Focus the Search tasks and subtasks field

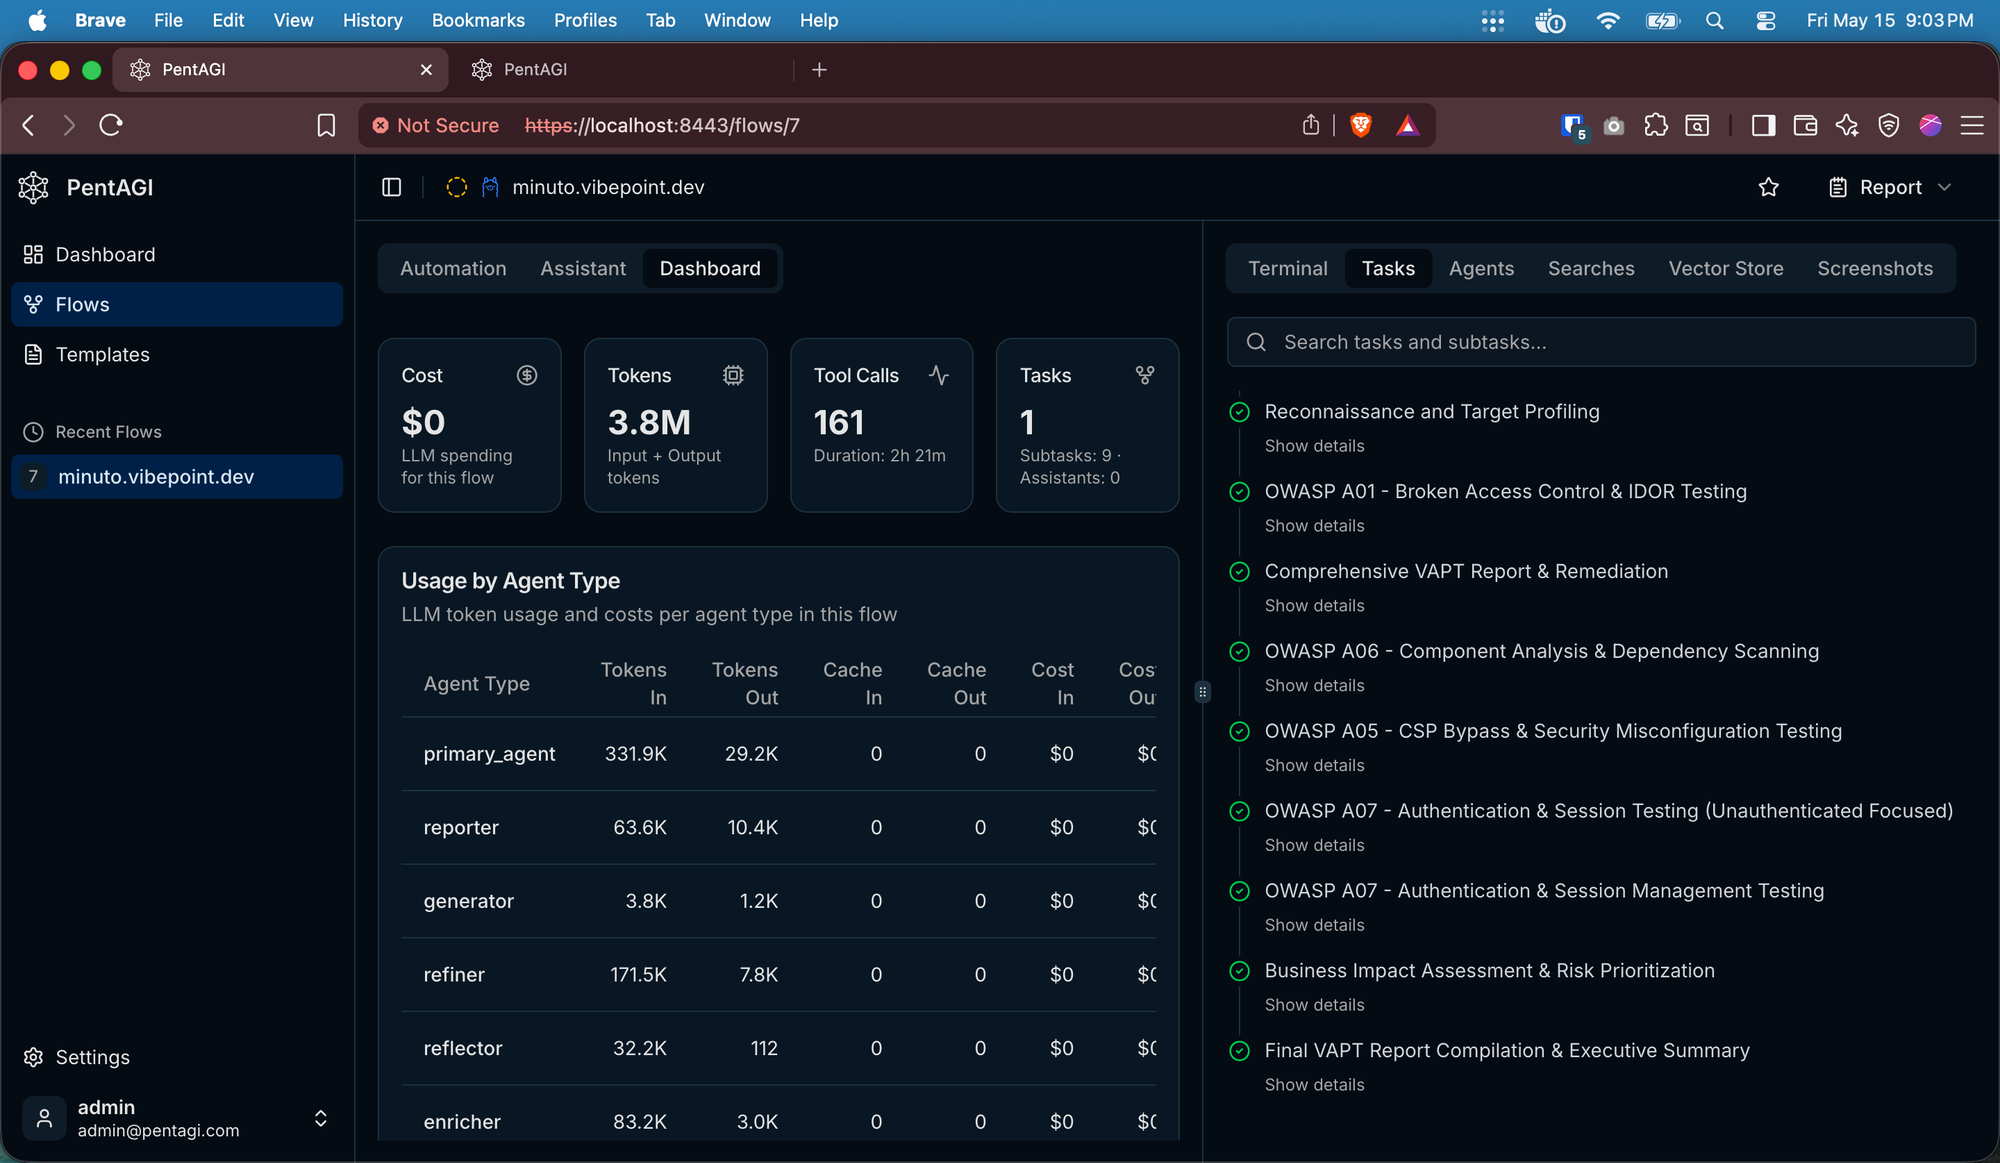point(1601,342)
